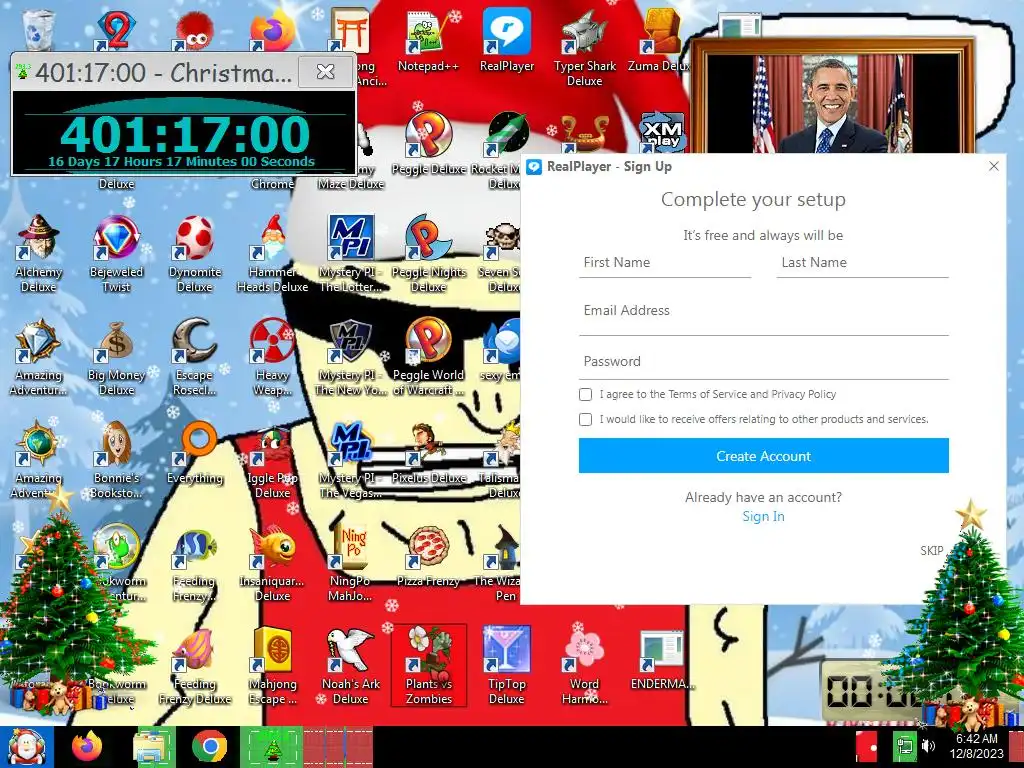
Task: Follow the Sign In link
Action: (763, 516)
